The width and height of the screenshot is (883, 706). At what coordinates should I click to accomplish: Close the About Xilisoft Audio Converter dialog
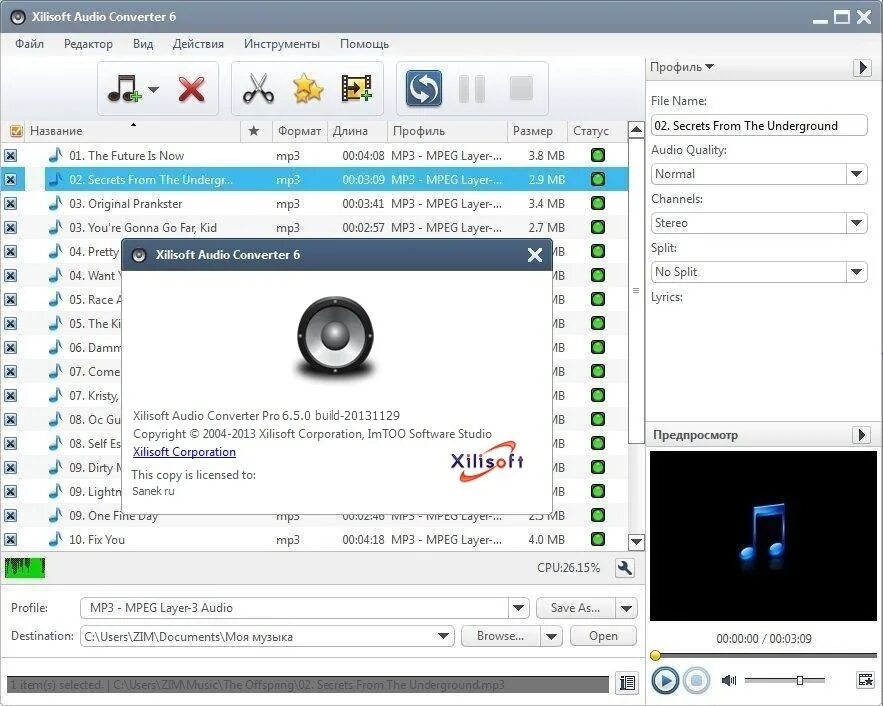pos(535,255)
